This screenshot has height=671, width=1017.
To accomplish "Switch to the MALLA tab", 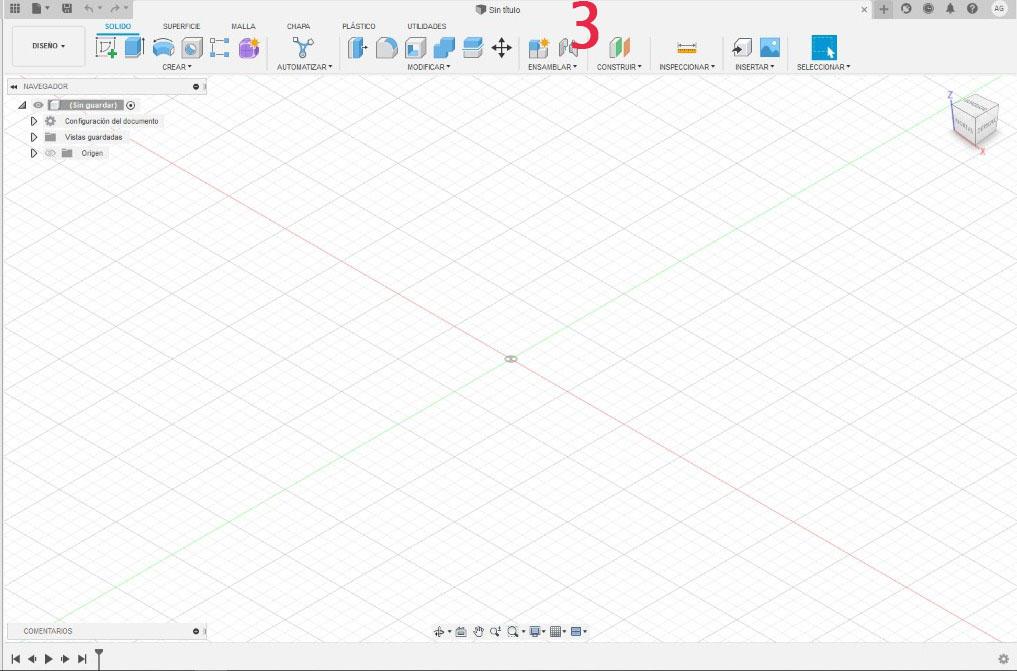I will (243, 27).
